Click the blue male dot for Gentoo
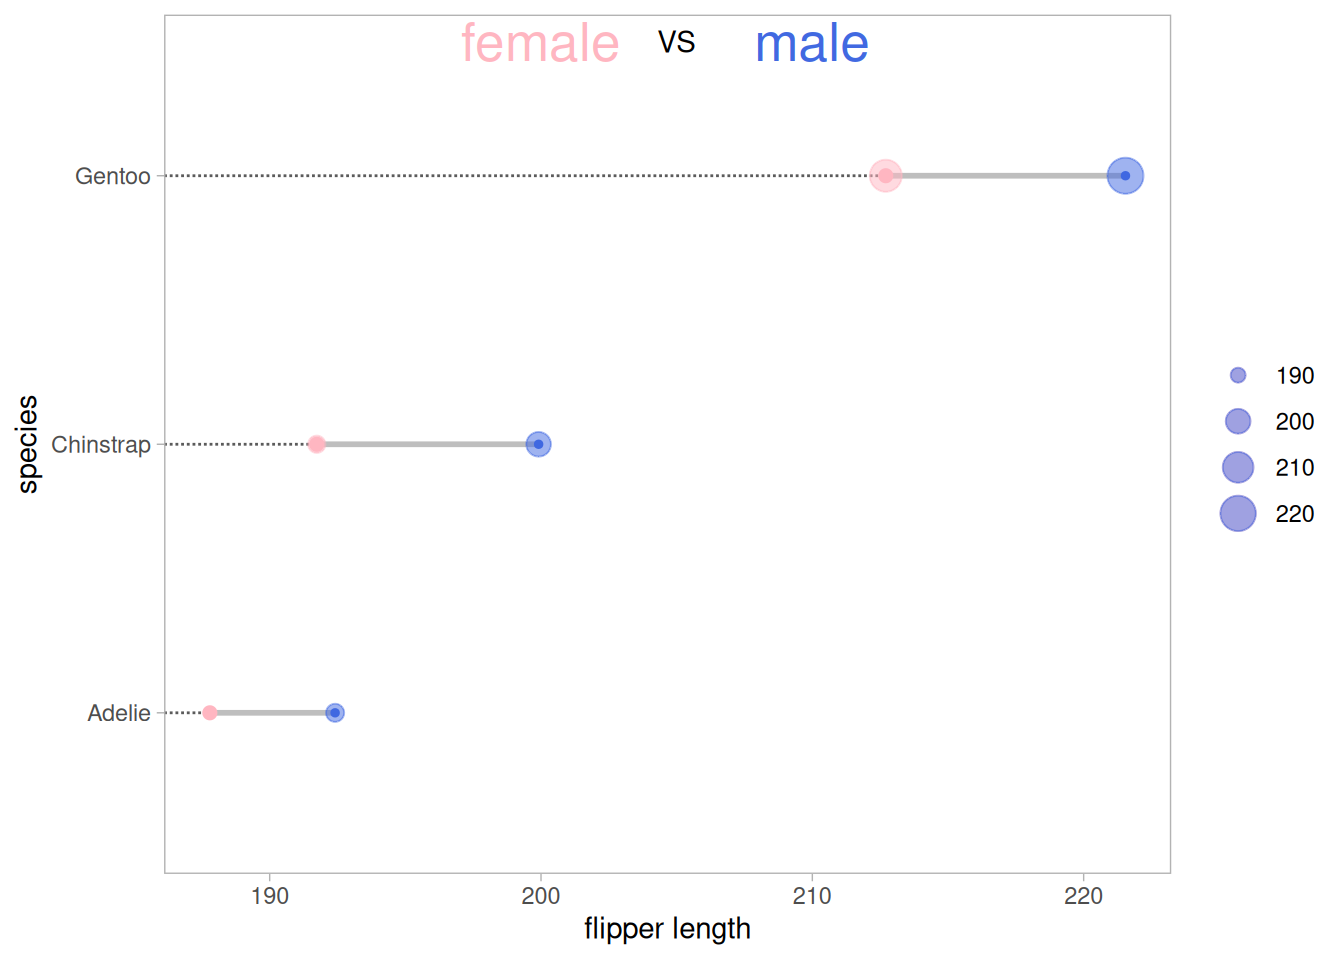 coord(1125,176)
